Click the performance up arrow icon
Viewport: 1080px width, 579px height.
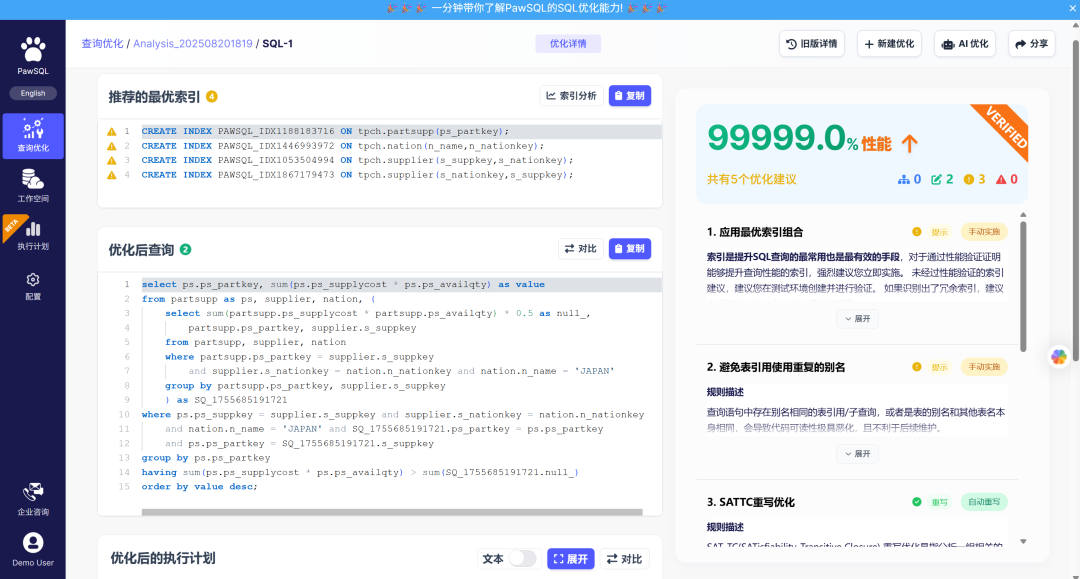(909, 143)
